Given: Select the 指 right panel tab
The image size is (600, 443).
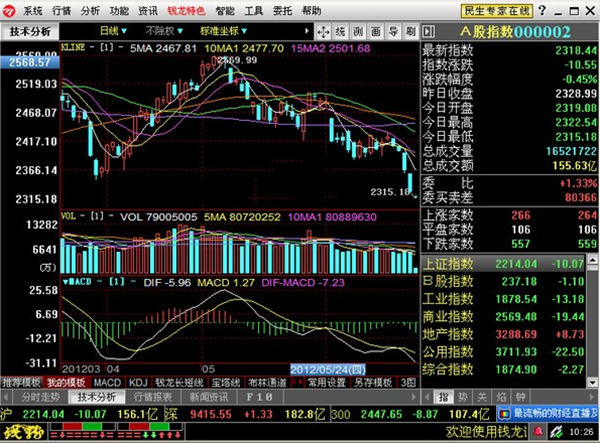Looking at the screenshot, I should [x=443, y=397].
